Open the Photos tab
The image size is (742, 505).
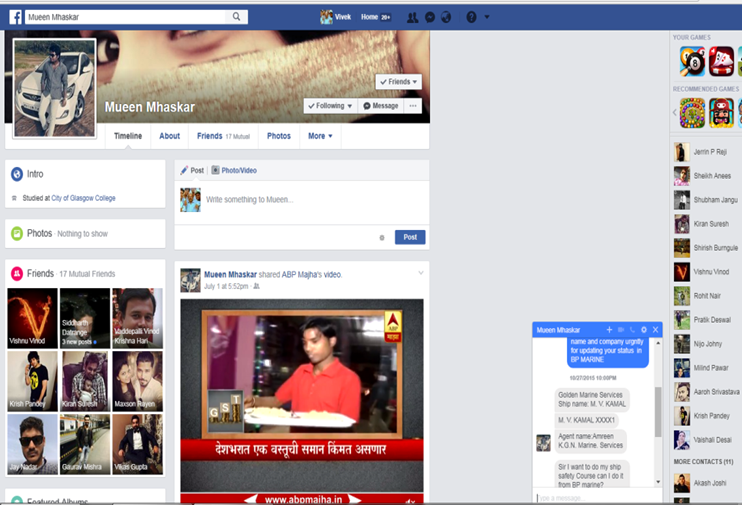pos(279,136)
